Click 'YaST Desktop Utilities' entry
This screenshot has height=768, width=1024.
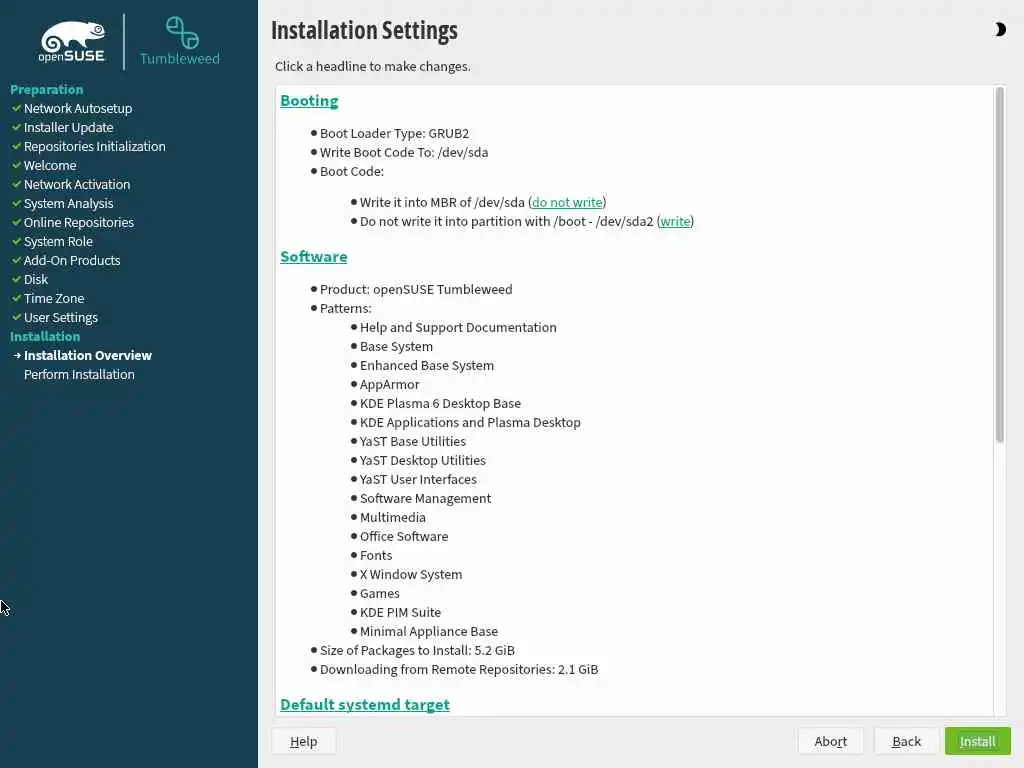(423, 460)
